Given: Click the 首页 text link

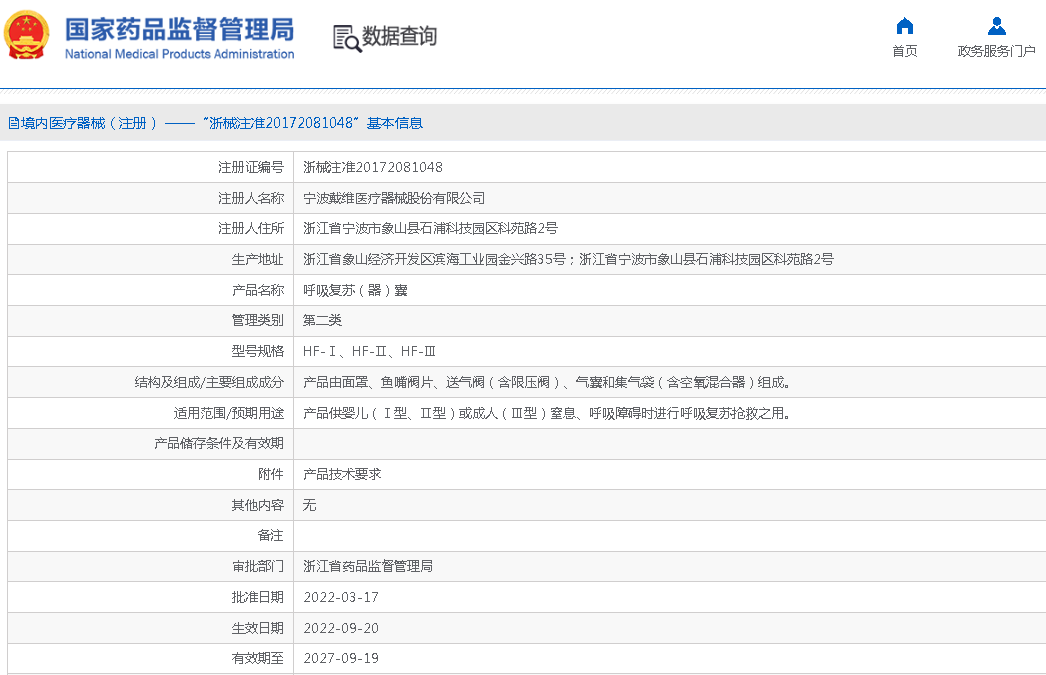Looking at the screenshot, I should pos(905,51).
